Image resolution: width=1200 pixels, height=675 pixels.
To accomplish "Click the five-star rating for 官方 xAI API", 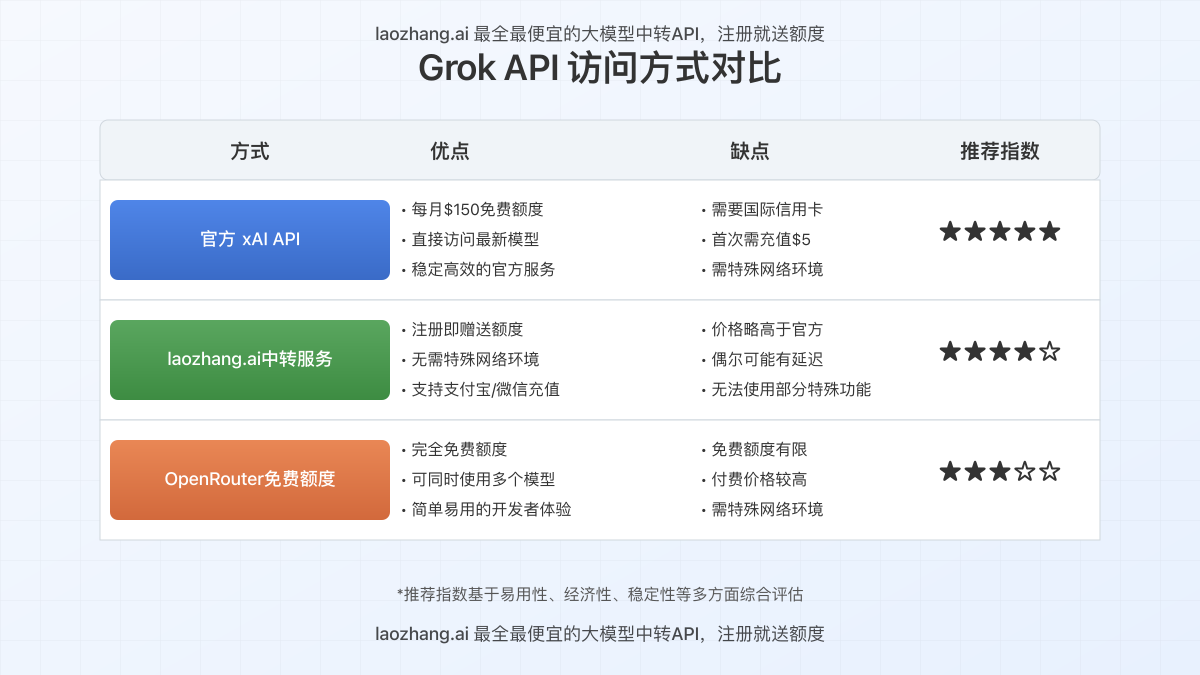I will coord(1000,232).
